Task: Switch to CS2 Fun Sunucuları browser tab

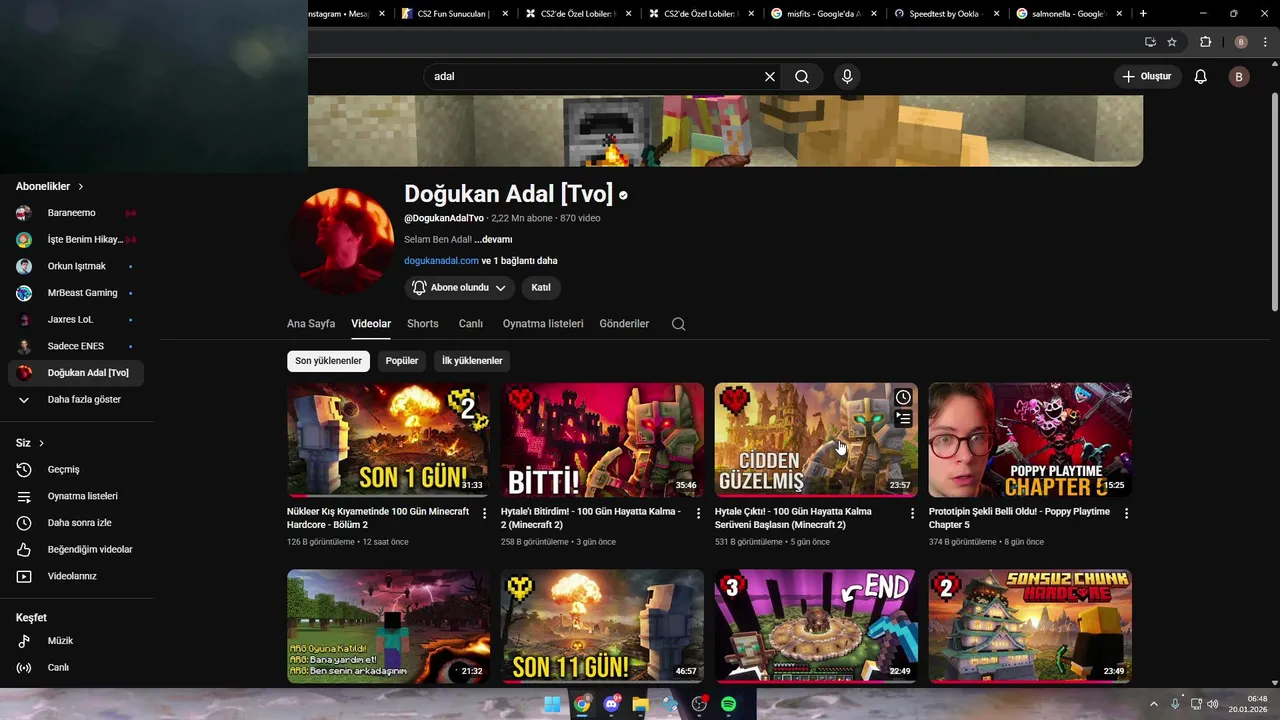Action: coord(454,14)
